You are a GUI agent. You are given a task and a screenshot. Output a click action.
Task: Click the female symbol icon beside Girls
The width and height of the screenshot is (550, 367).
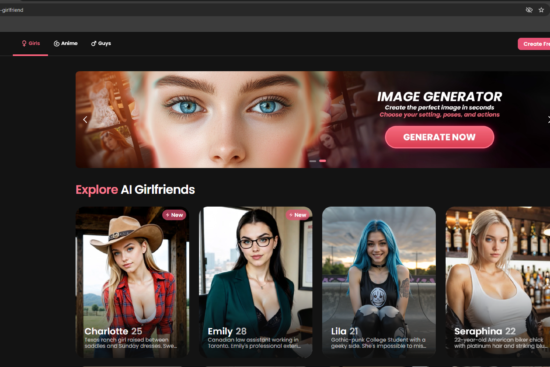point(24,44)
